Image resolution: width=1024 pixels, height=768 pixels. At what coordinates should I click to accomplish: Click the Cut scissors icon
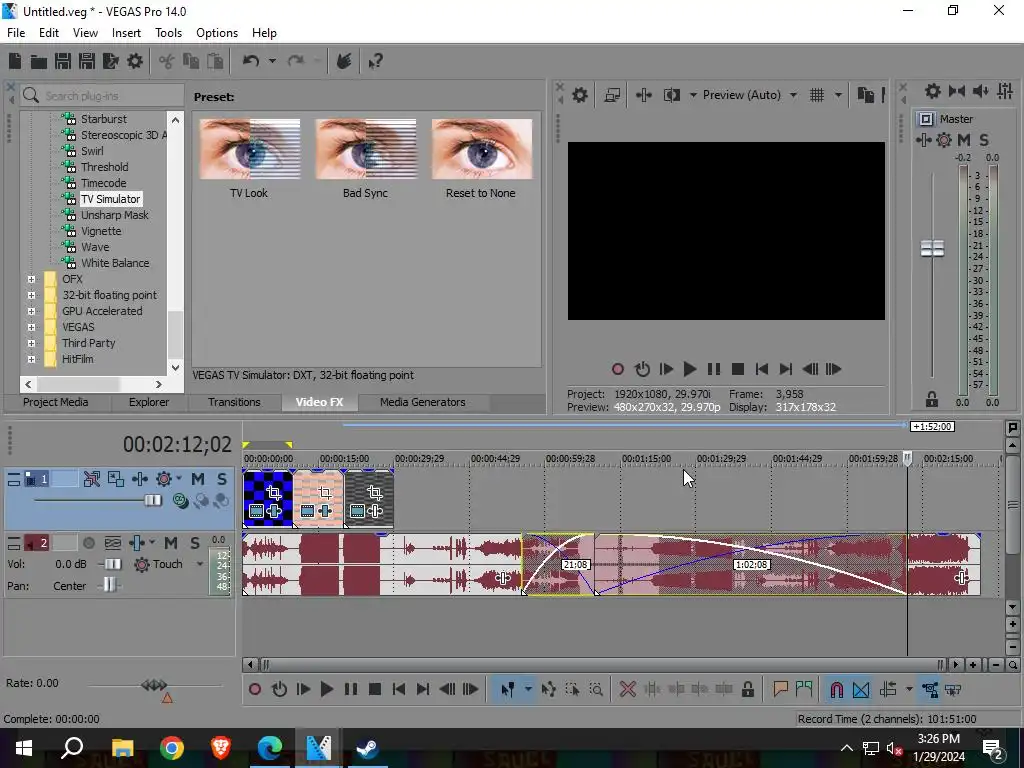(167, 61)
